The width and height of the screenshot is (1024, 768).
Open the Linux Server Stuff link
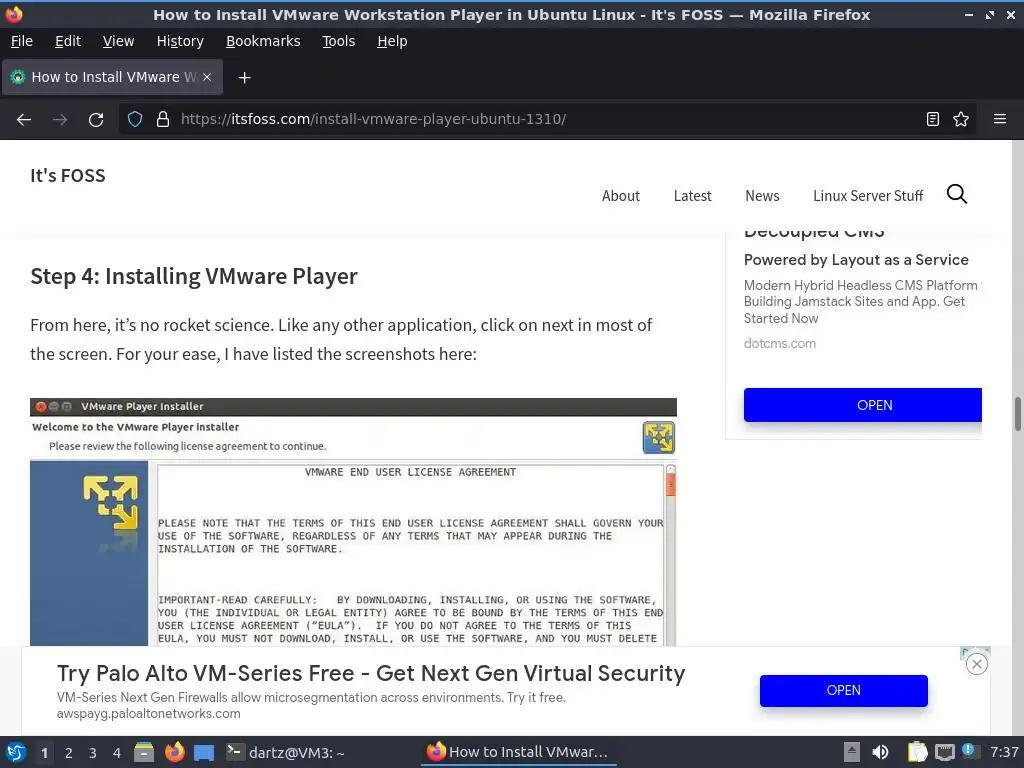[868, 196]
